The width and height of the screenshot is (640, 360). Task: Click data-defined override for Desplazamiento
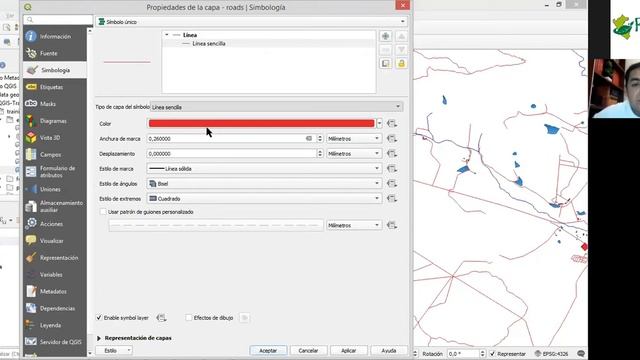pyautogui.click(x=392, y=153)
